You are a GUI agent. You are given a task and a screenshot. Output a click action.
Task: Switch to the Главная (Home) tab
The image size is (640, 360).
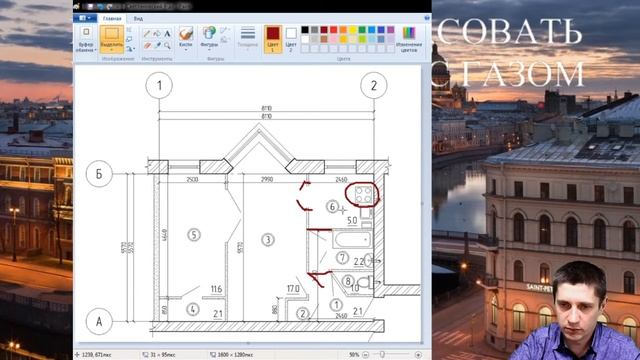112,18
